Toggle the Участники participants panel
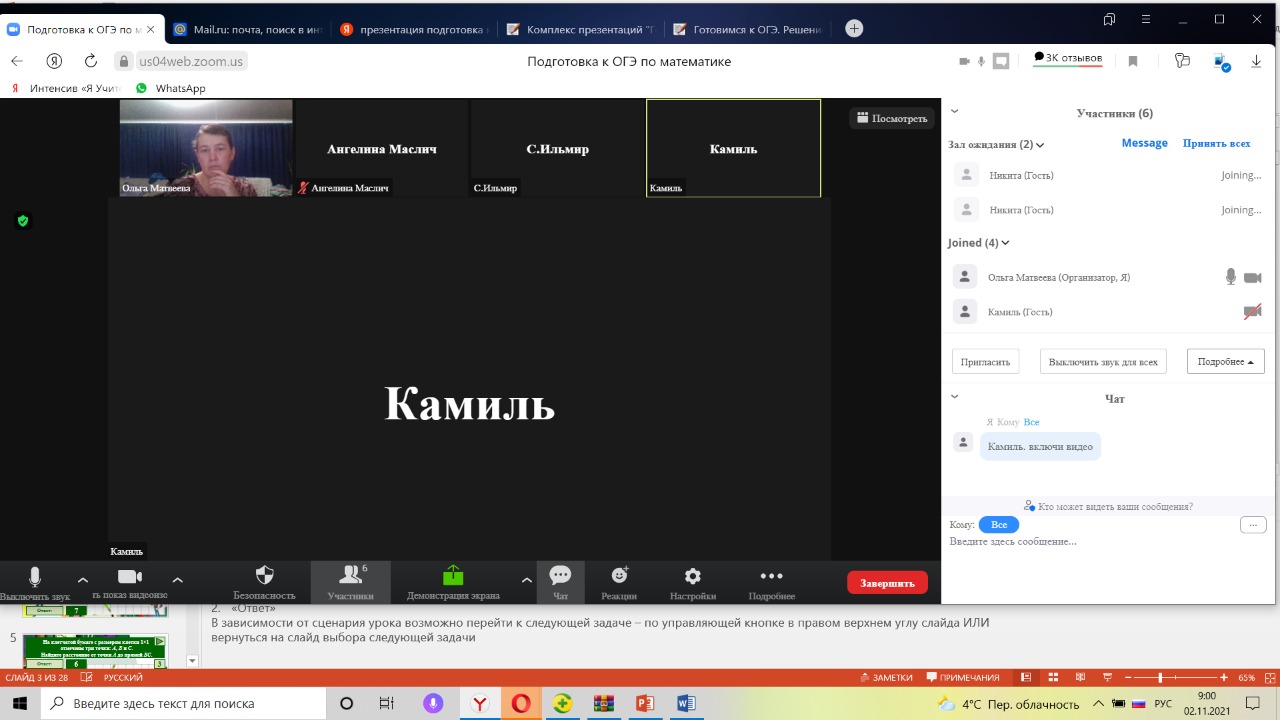 tap(350, 576)
